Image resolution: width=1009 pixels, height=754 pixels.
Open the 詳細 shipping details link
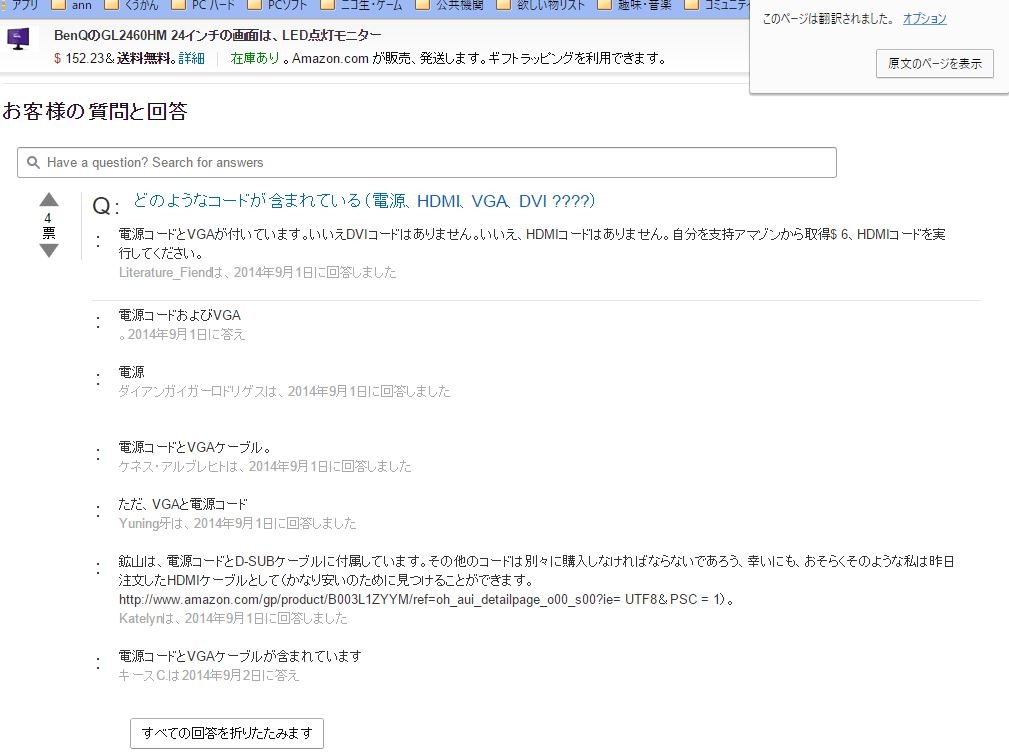coord(191,59)
